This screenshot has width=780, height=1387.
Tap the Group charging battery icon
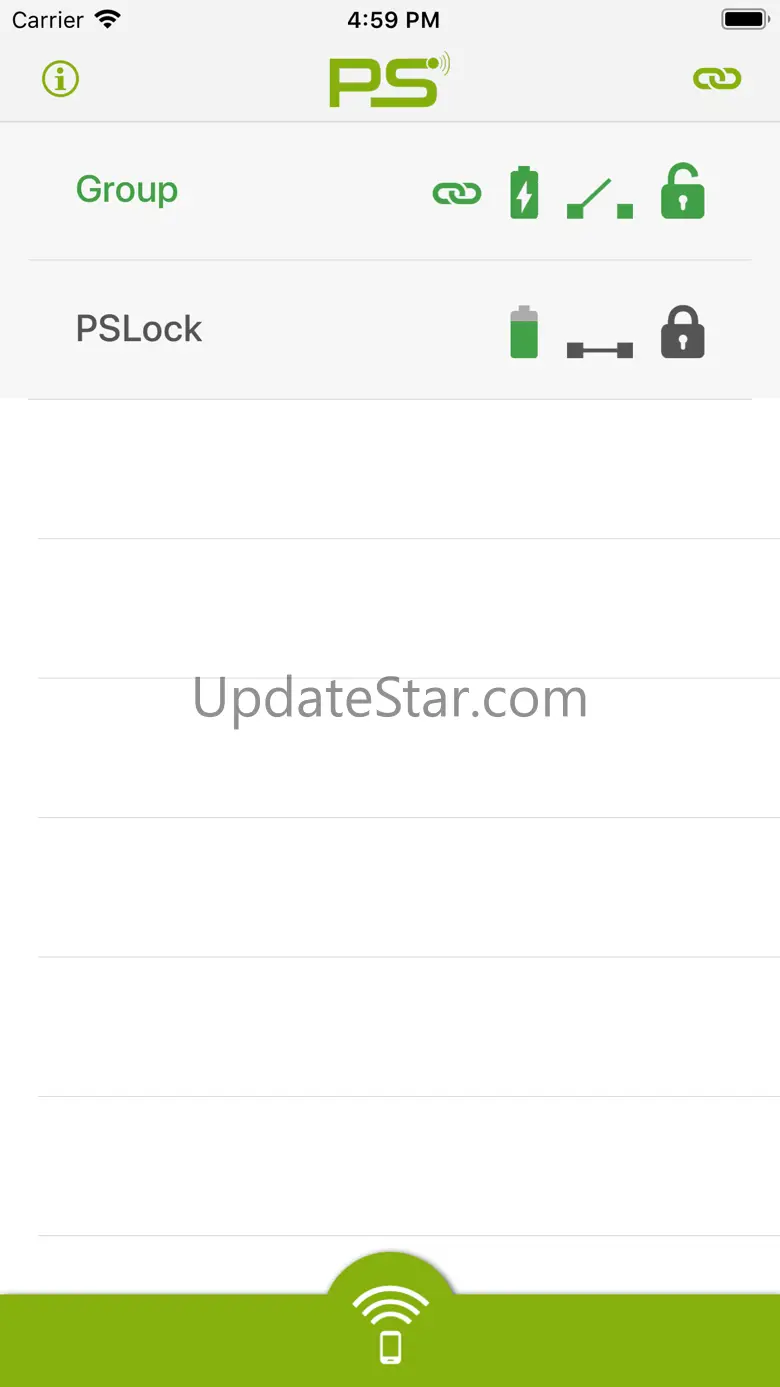tap(524, 192)
